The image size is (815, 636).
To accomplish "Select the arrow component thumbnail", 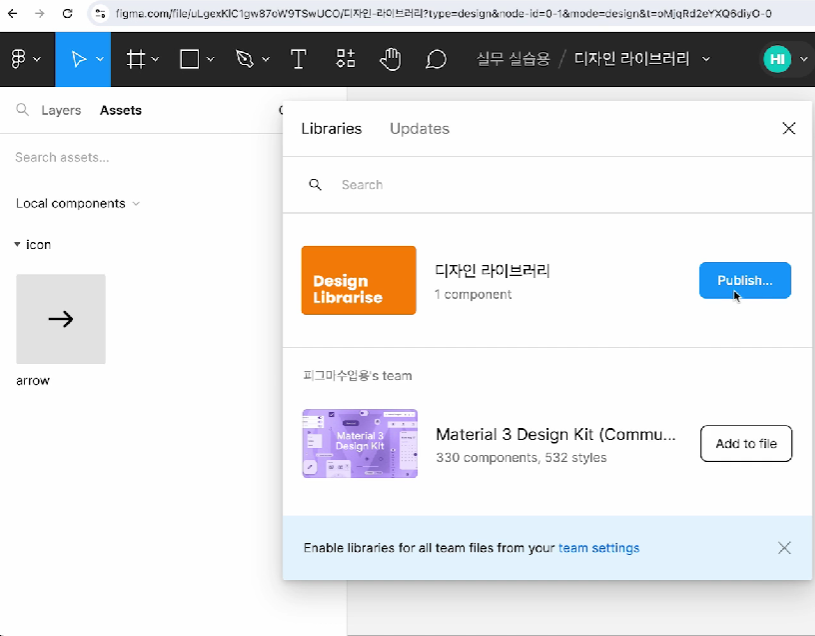I will [x=61, y=319].
